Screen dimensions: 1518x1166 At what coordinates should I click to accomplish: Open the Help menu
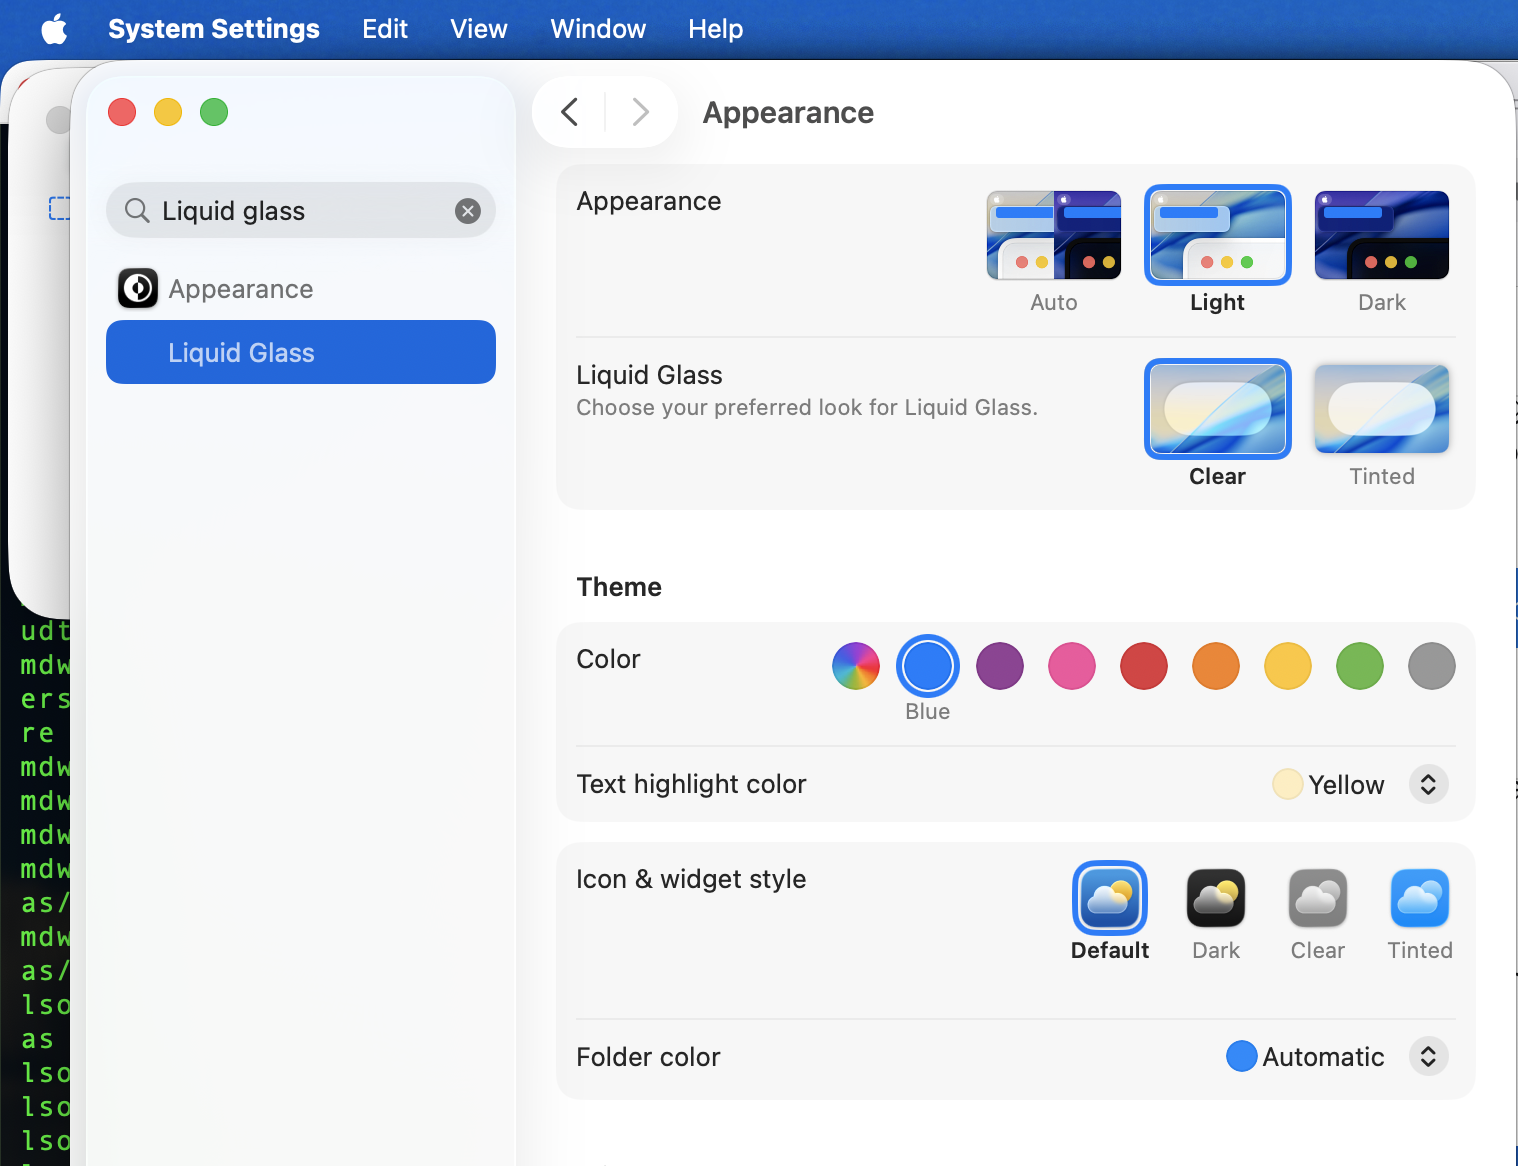[x=716, y=29]
